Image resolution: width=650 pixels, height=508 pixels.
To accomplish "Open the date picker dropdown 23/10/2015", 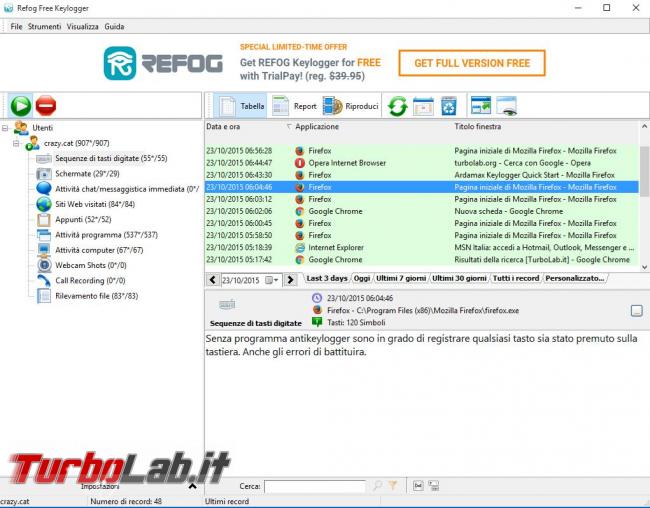I will [x=272, y=280].
